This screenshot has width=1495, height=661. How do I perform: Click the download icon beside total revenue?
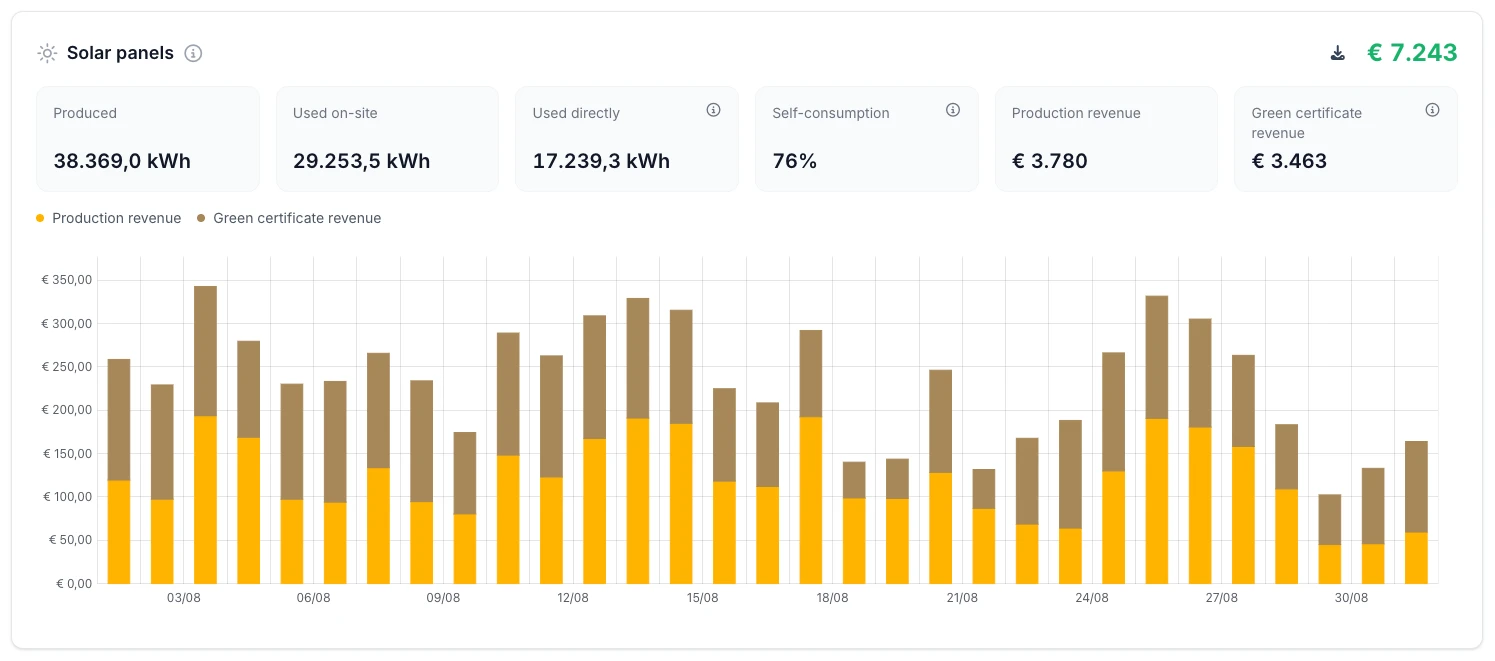click(1338, 53)
